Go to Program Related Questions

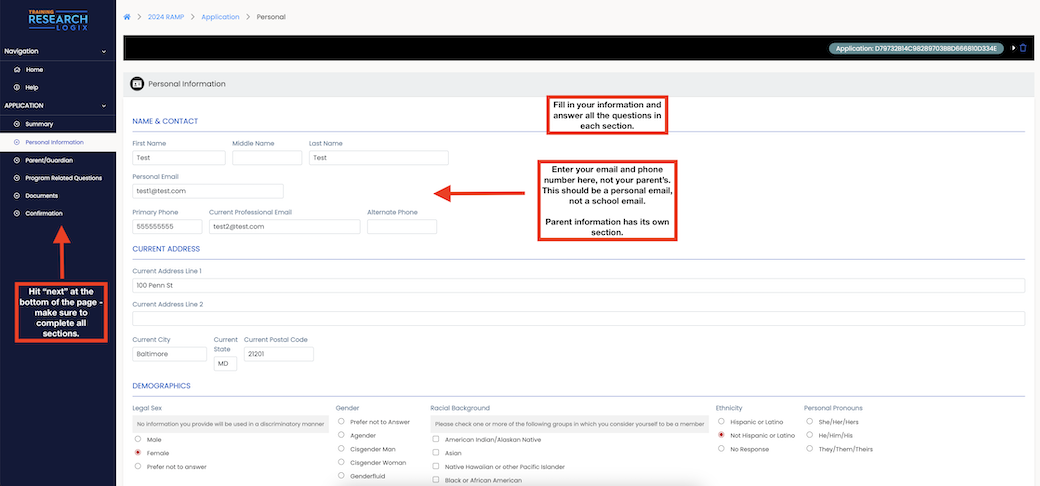point(63,178)
